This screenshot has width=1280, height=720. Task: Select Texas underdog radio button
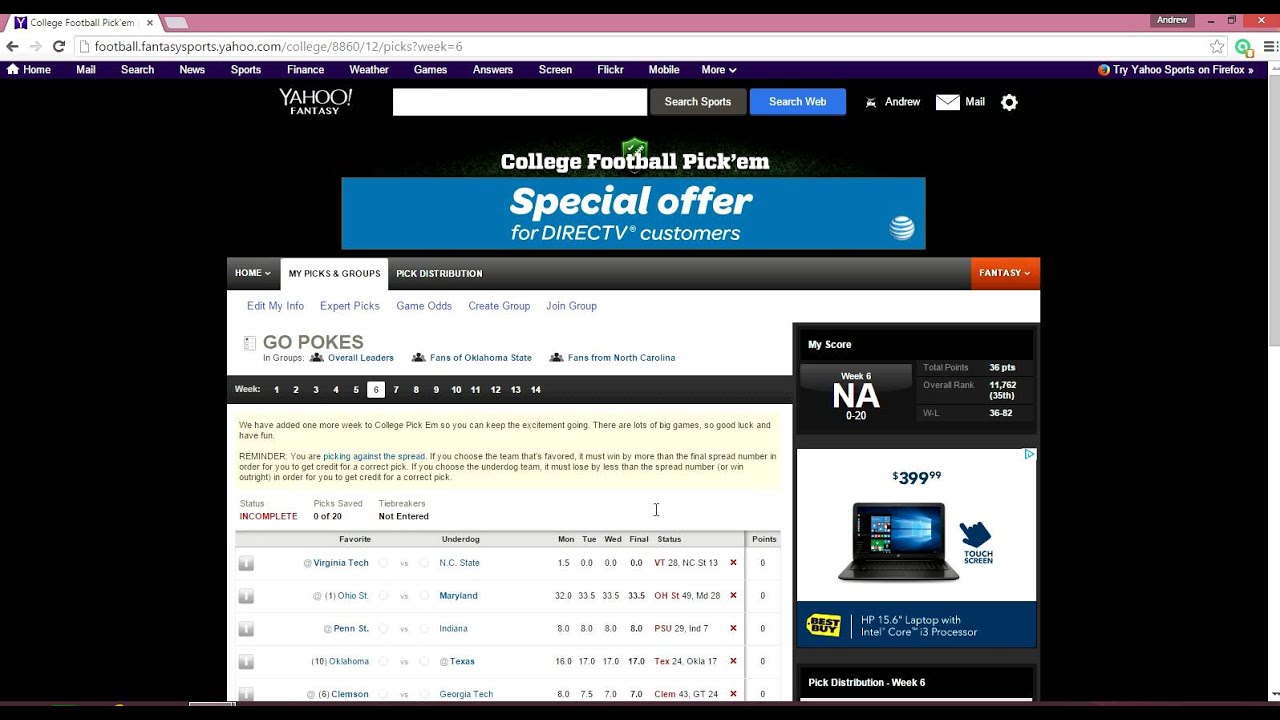pos(424,662)
